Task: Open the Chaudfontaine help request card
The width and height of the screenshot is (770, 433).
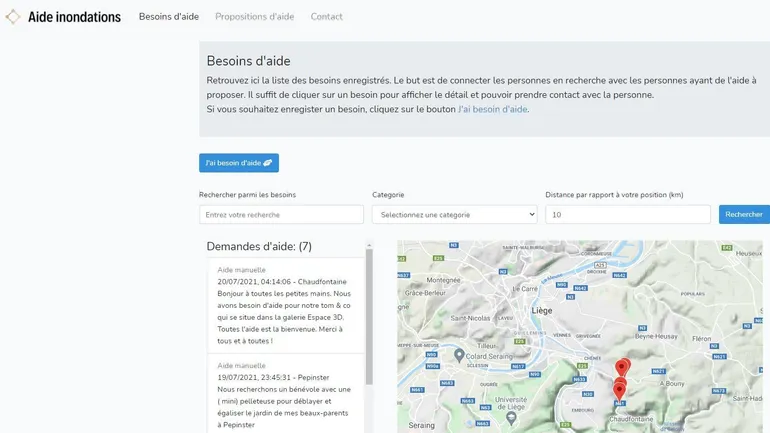Action: coord(285,305)
